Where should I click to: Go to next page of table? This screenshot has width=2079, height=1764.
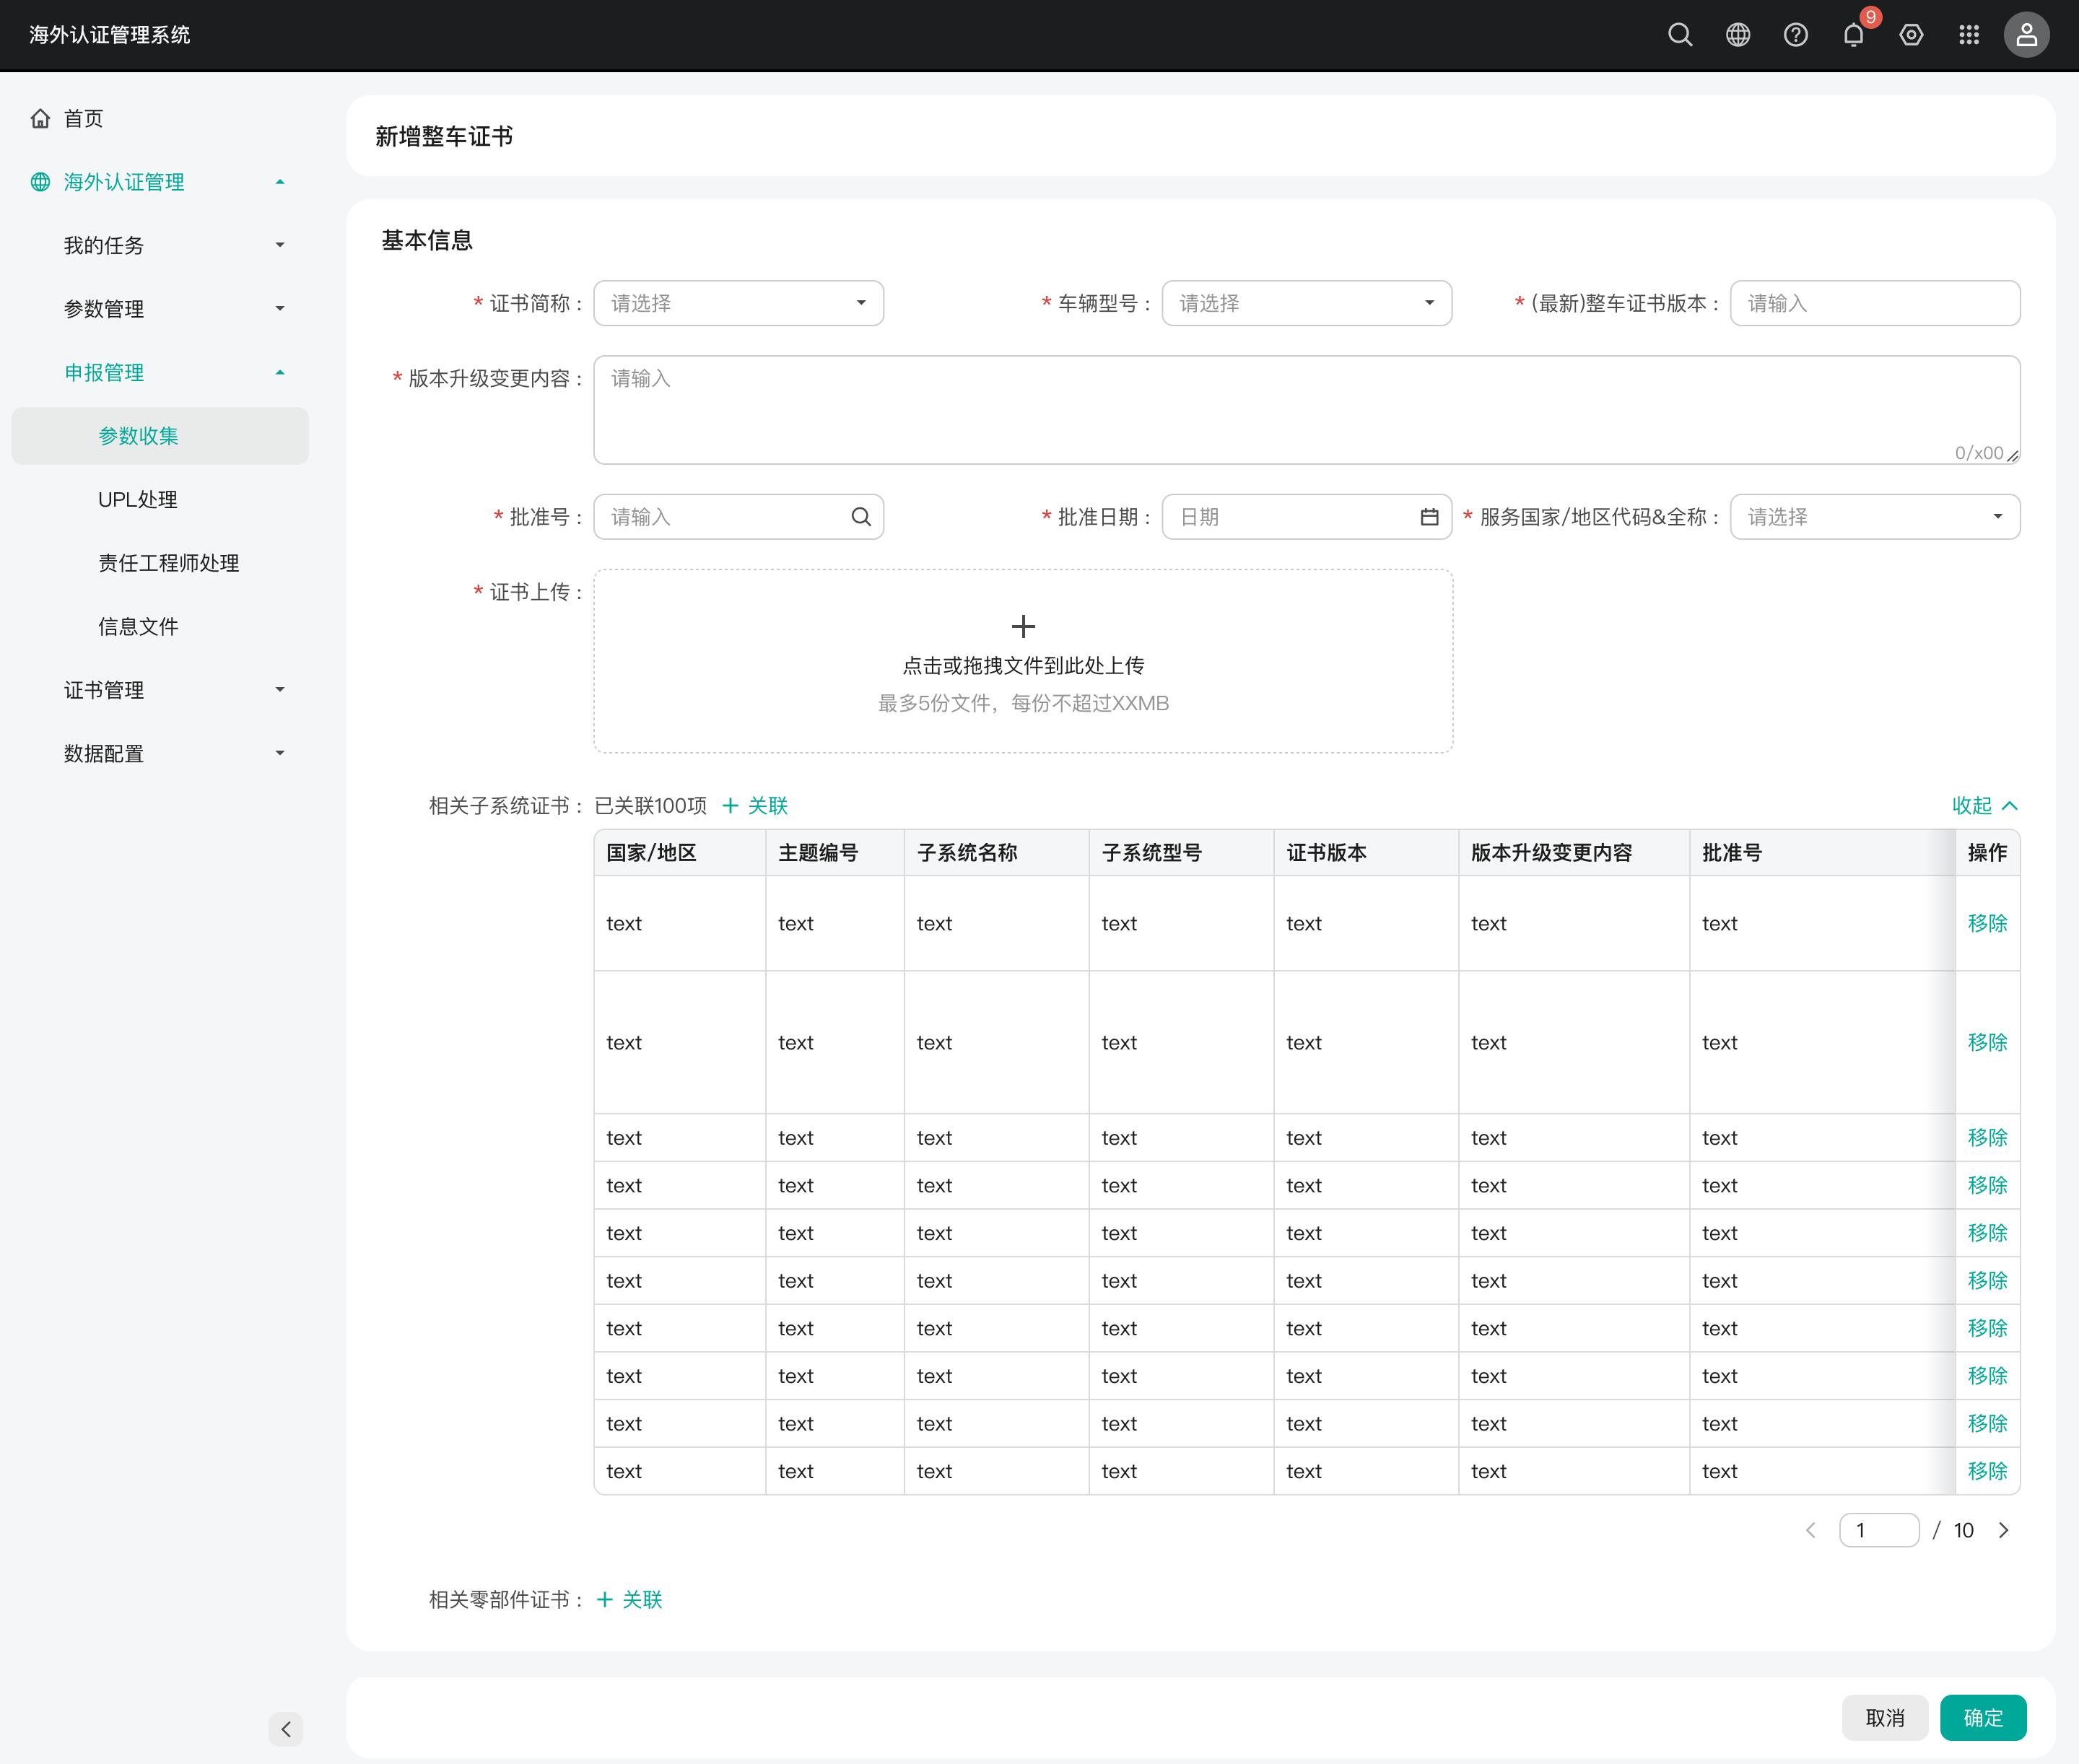(x=2004, y=1530)
